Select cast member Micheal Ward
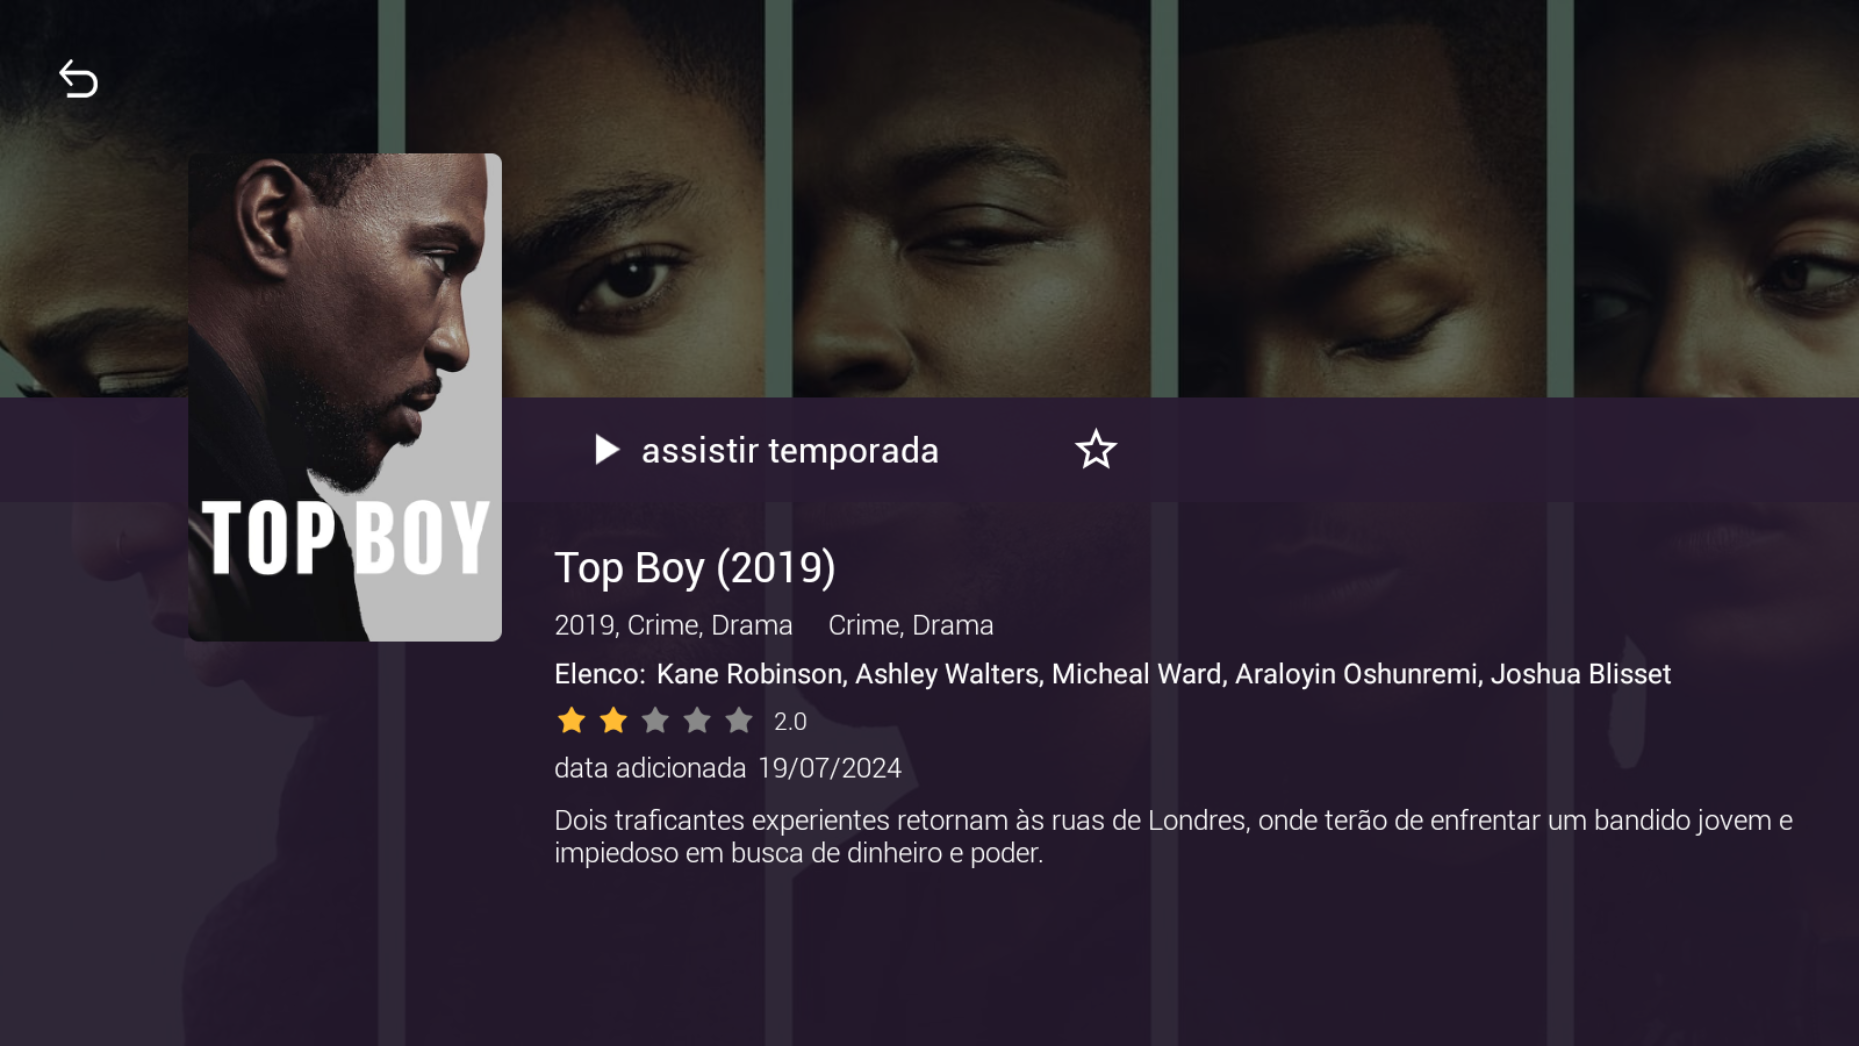The width and height of the screenshot is (1859, 1046). click(x=1136, y=674)
